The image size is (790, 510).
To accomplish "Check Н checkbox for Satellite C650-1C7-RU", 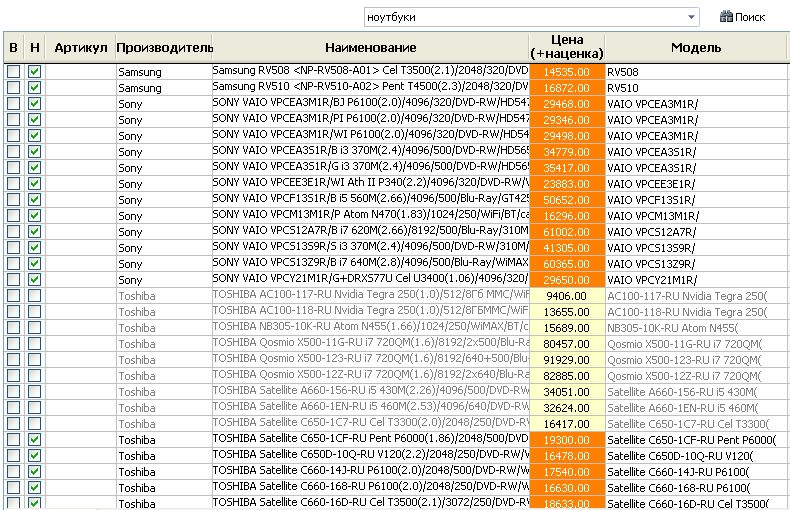I will coord(34,424).
